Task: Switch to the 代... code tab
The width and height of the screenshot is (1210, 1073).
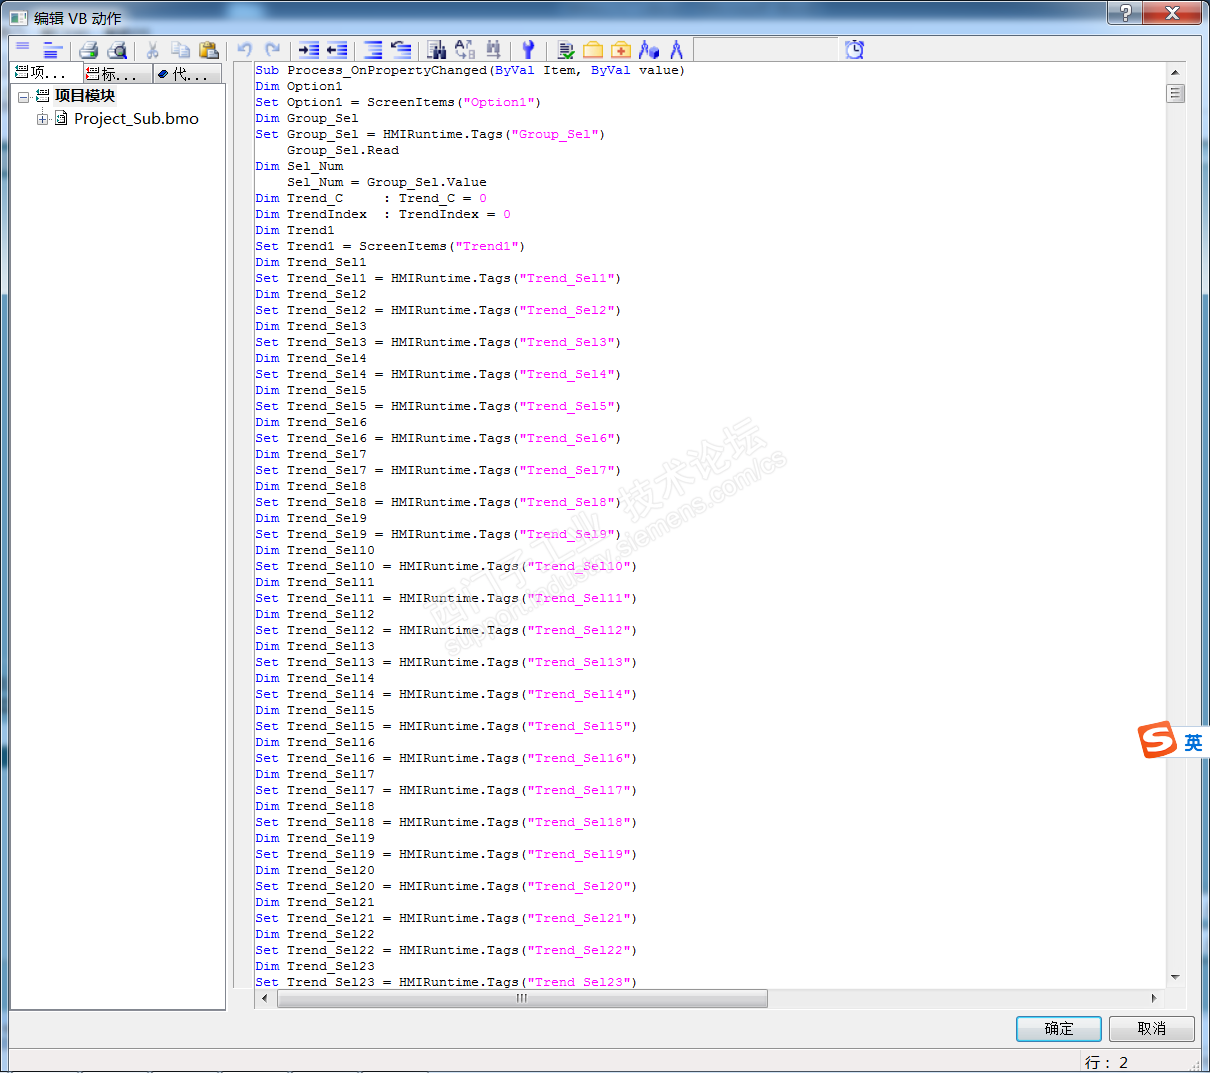Action: point(188,73)
